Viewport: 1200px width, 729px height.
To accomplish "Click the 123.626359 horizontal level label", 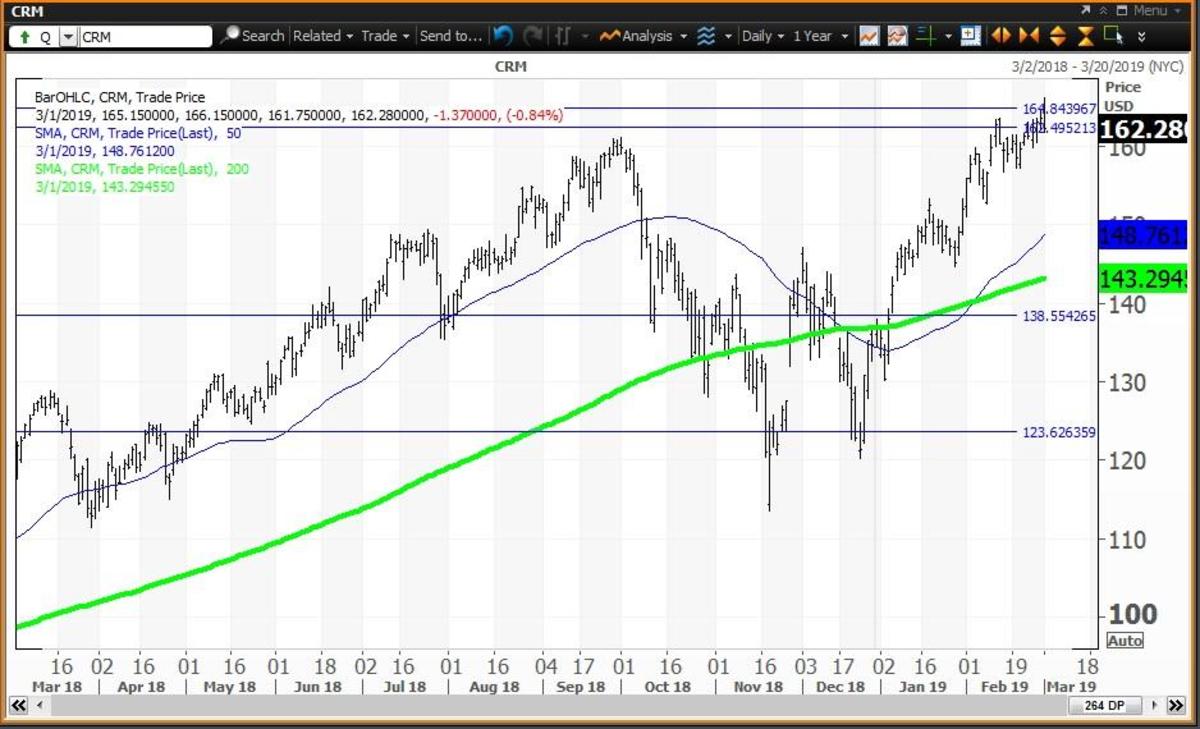I will (1059, 432).
